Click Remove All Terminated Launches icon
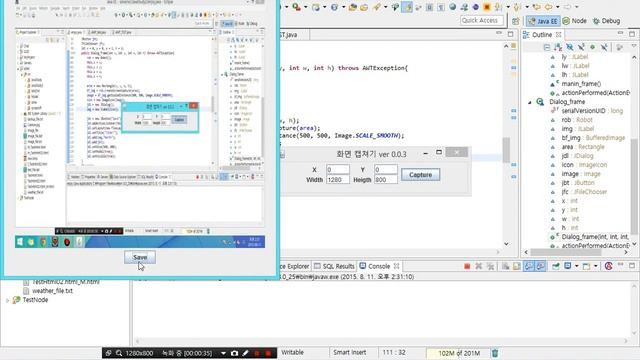The image size is (640, 360). pos(490,266)
